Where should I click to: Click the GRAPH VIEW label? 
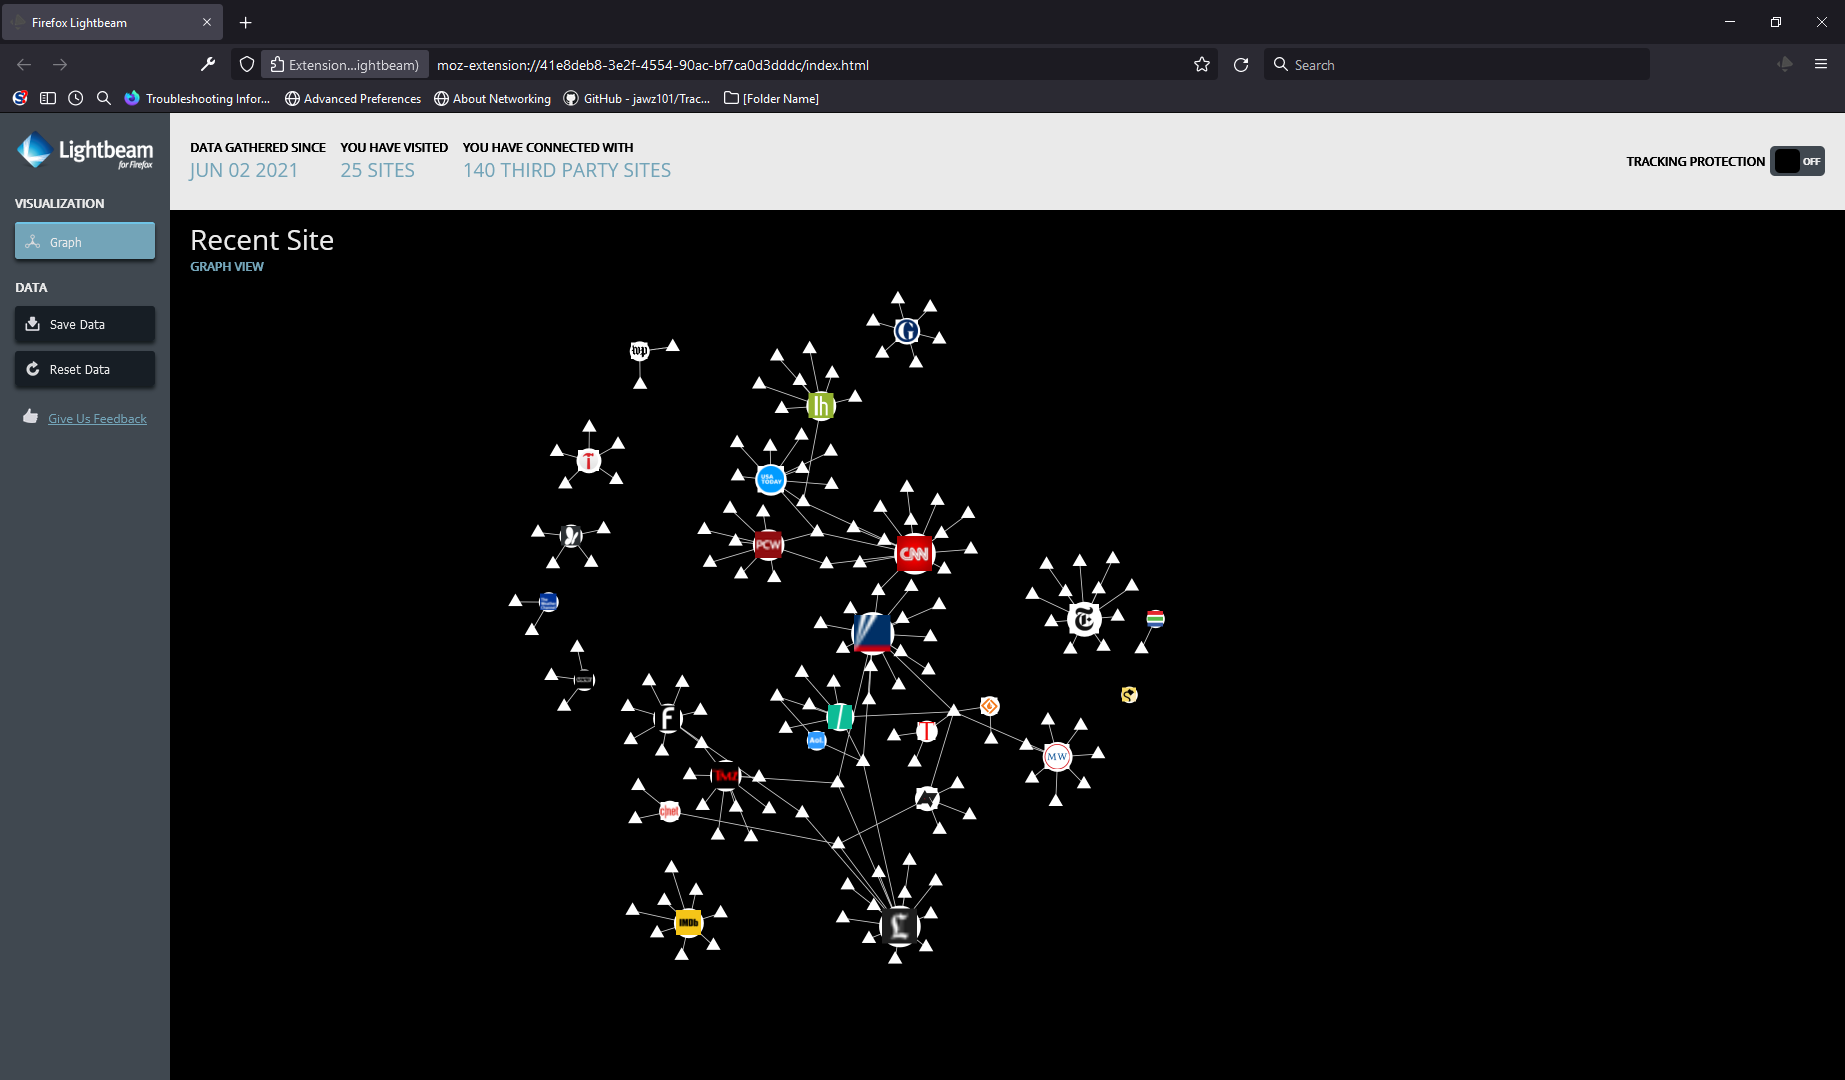(x=227, y=267)
